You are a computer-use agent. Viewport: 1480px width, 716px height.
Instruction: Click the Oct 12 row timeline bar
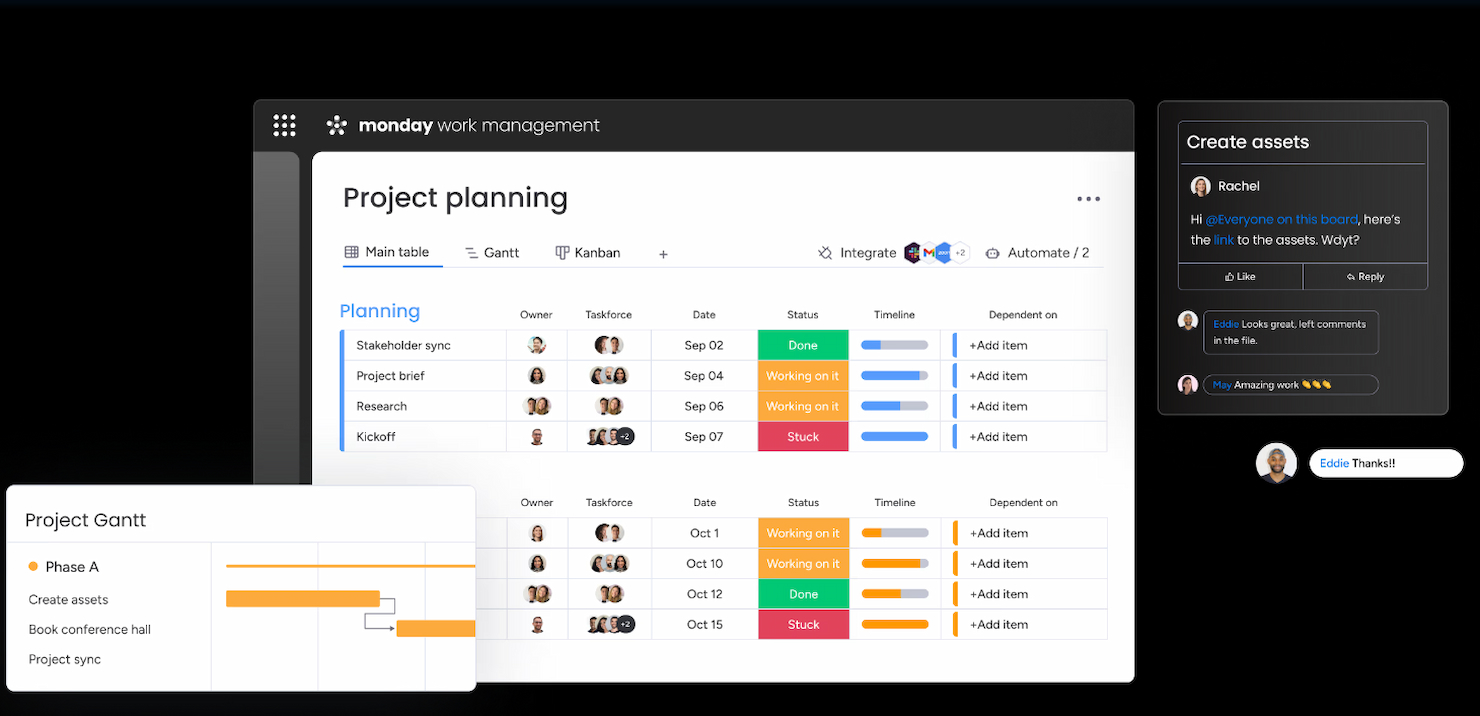click(x=894, y=594)
